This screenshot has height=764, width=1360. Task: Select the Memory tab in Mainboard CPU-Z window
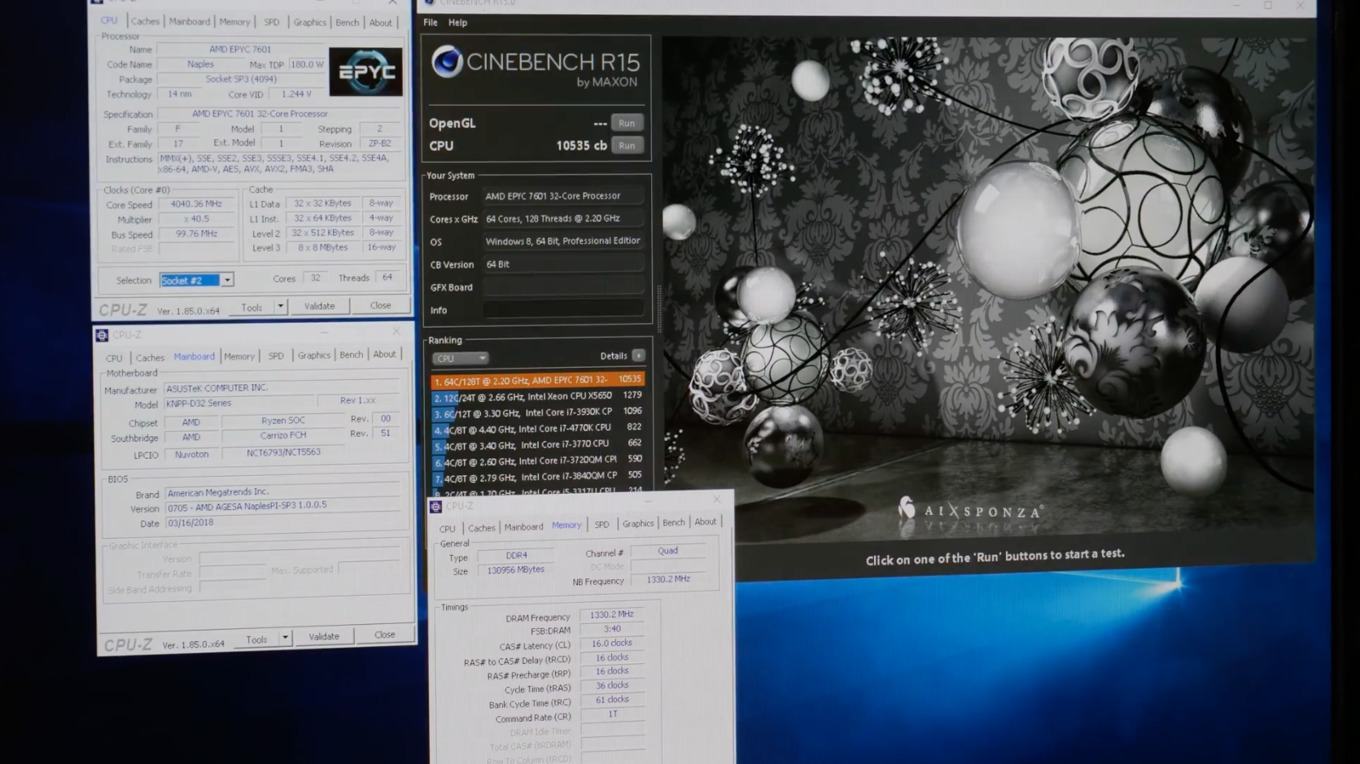click(239, 356)
